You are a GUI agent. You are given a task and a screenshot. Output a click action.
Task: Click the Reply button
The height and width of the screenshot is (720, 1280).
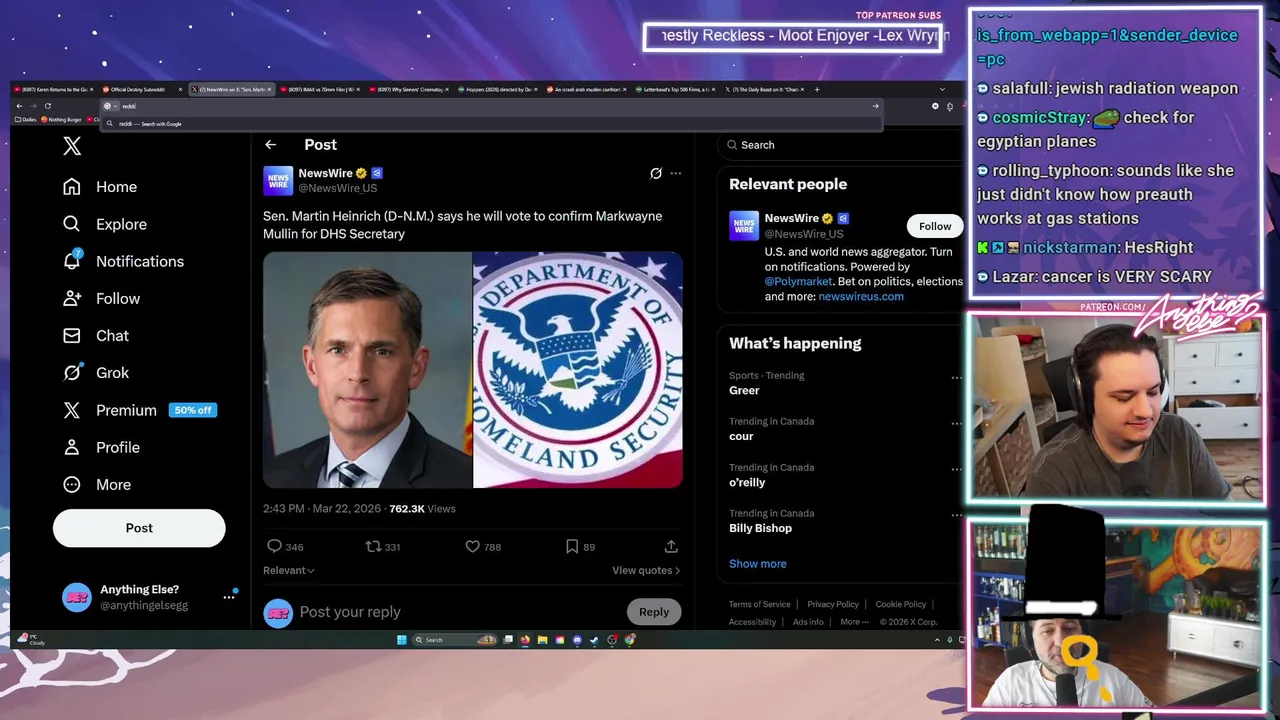(x=654, y=612)
